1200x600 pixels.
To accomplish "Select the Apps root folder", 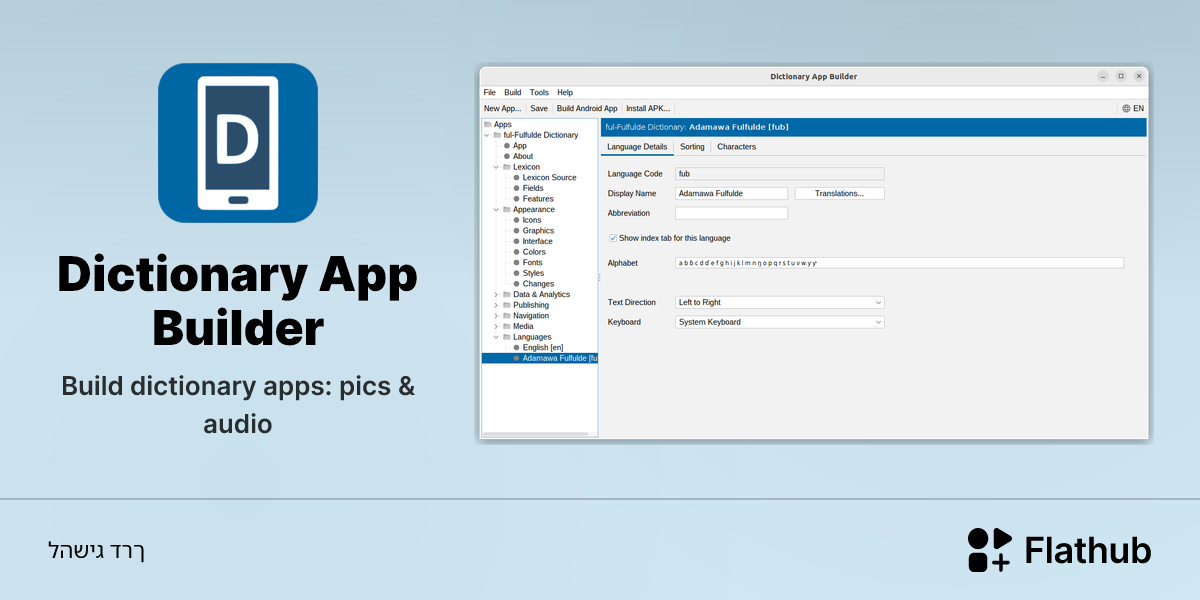I will click(x=497, y=124).
